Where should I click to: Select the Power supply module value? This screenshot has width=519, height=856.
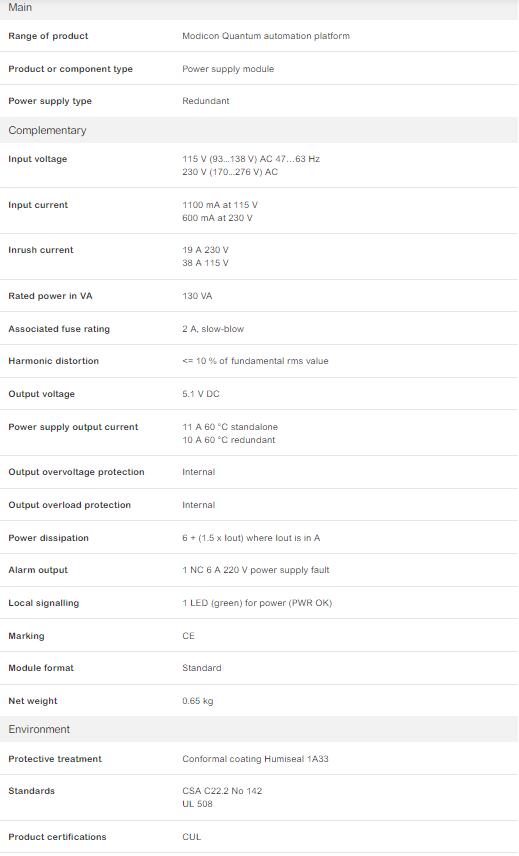(x=228, y=69)
